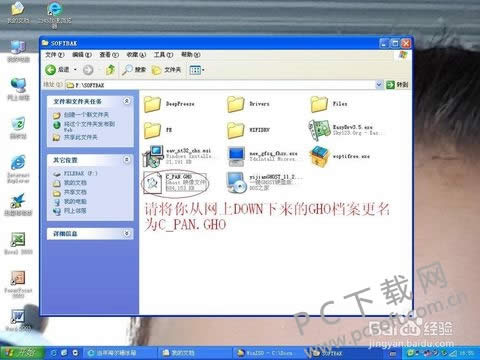Collapse the Other Places panel

pos(127,160)
